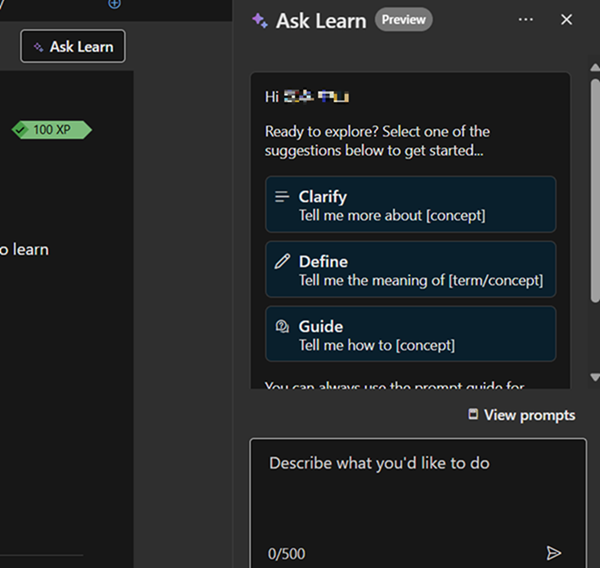Select the Guide suggestion card
This screenshot has height=568, width=600.
tap(411, 334)
